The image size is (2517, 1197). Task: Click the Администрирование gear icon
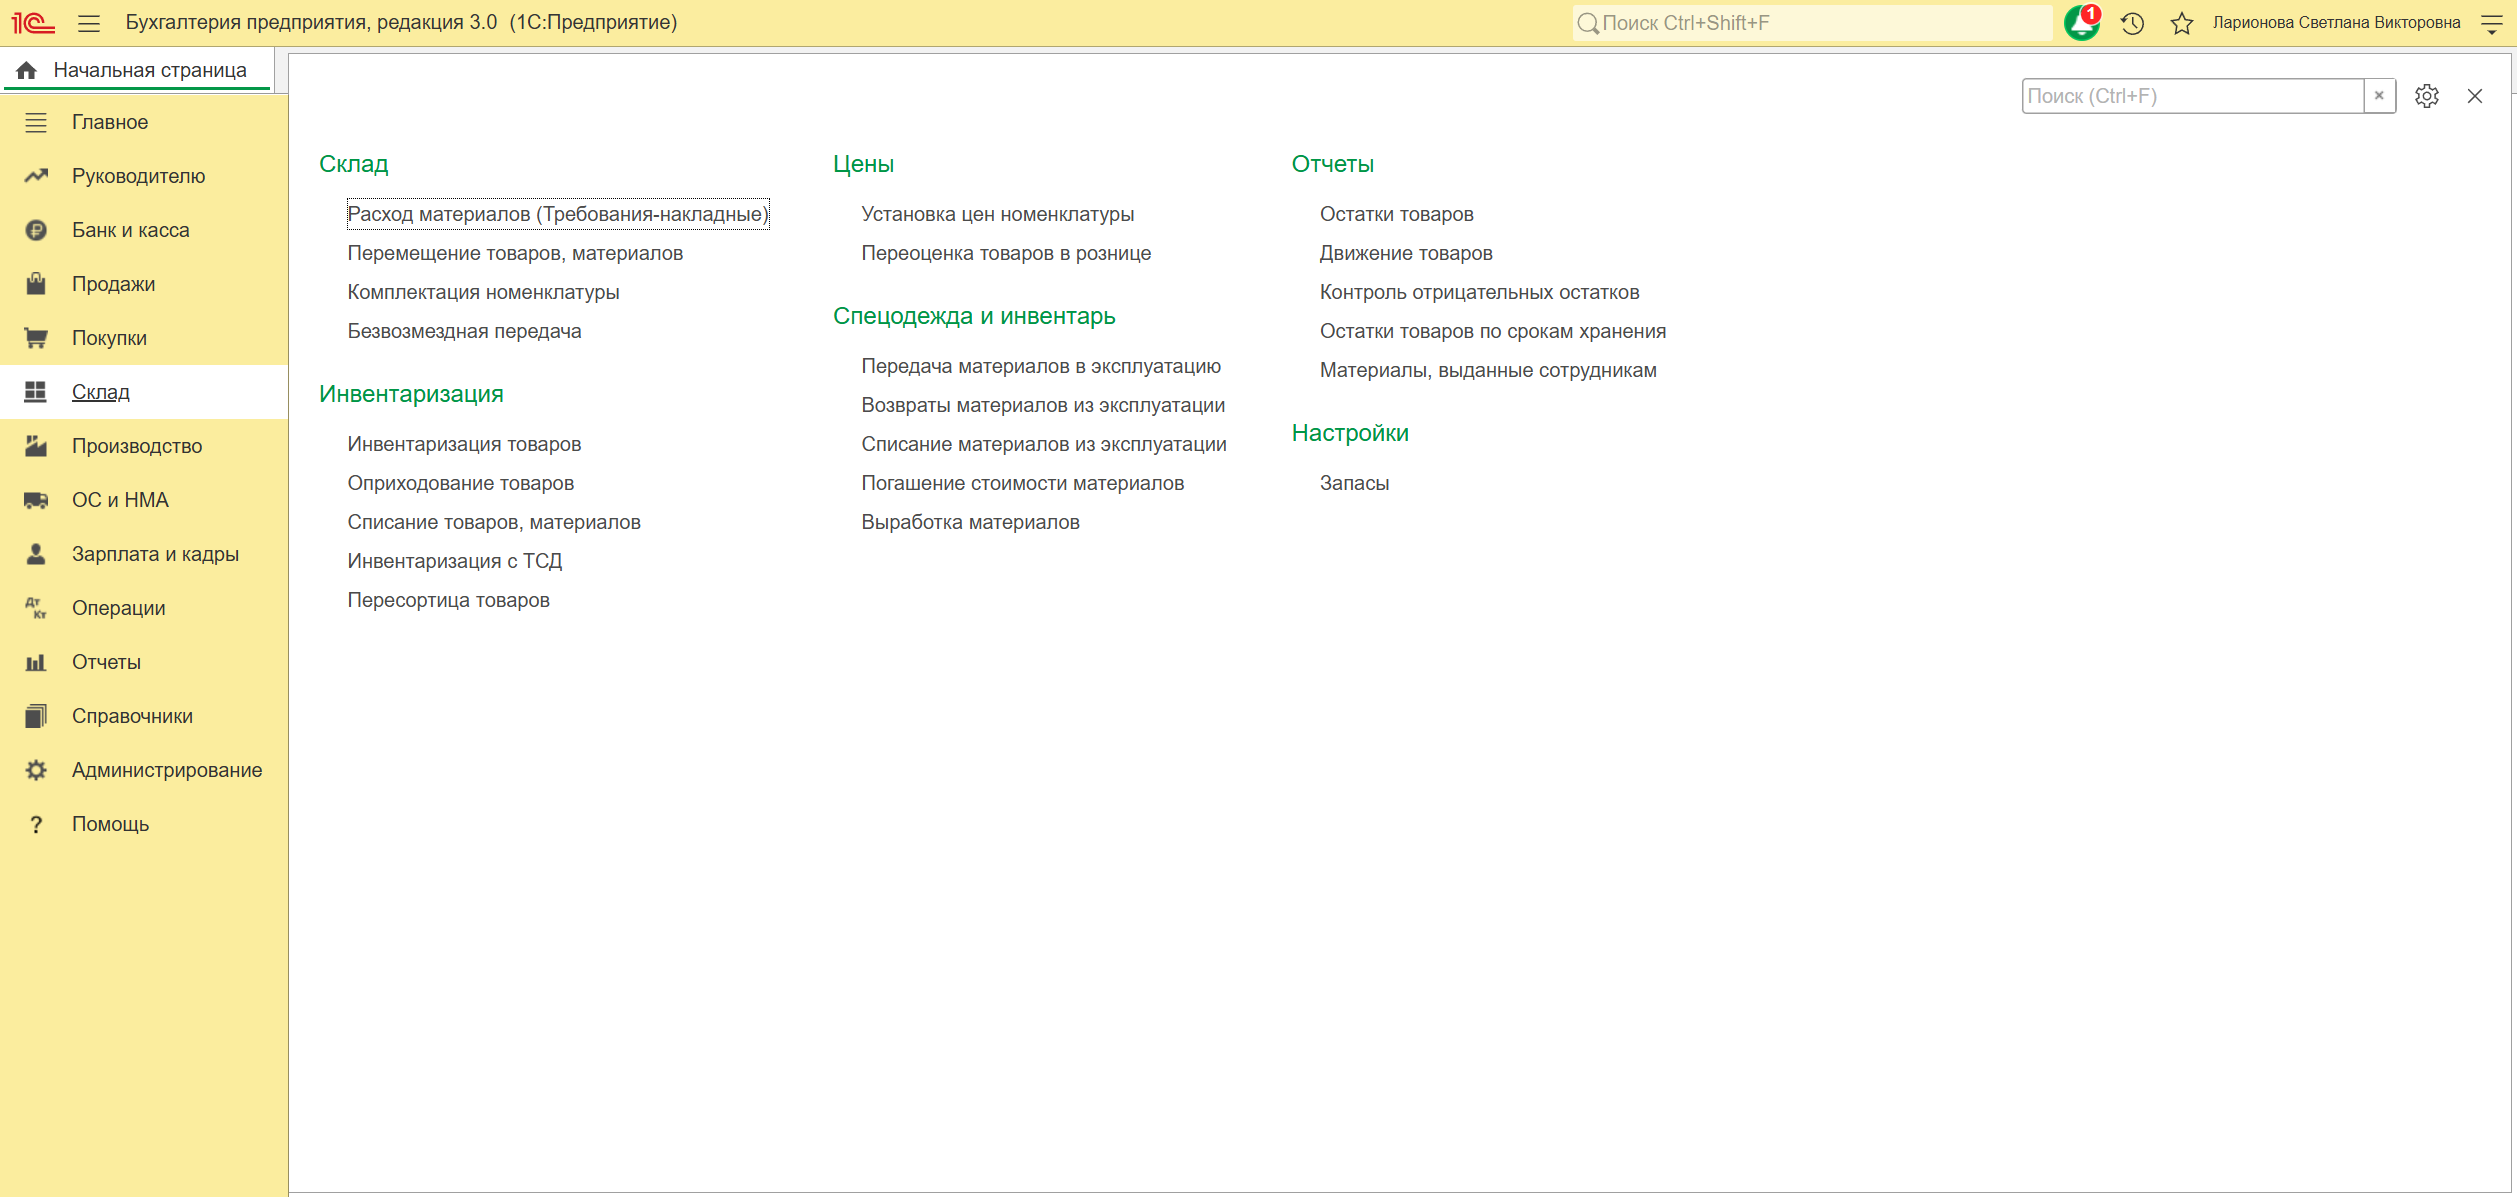pyautogui.click(x=36, y=770)
